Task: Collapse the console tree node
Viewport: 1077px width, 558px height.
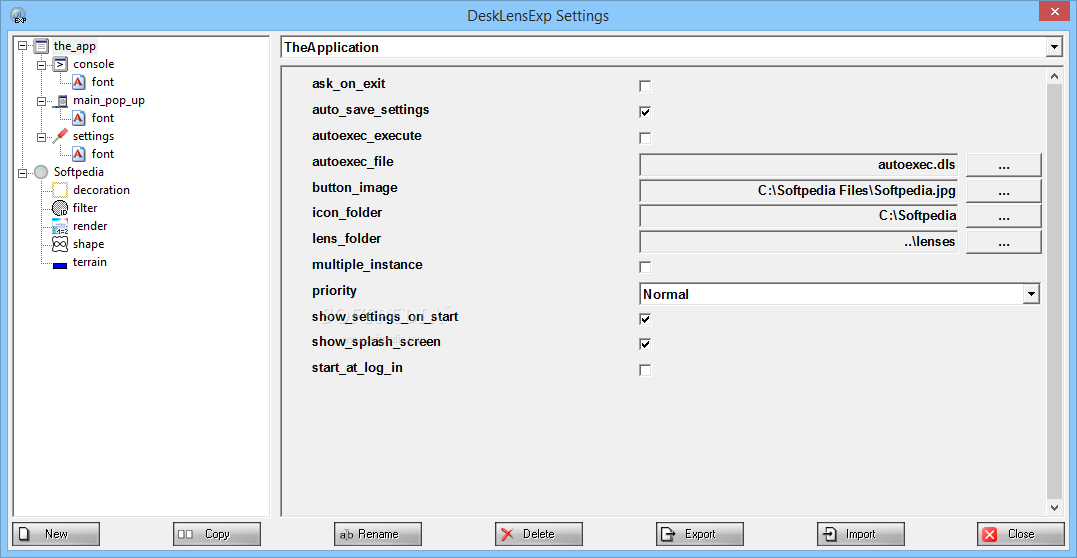Action: pyautogui.click(x=43, y=65)
